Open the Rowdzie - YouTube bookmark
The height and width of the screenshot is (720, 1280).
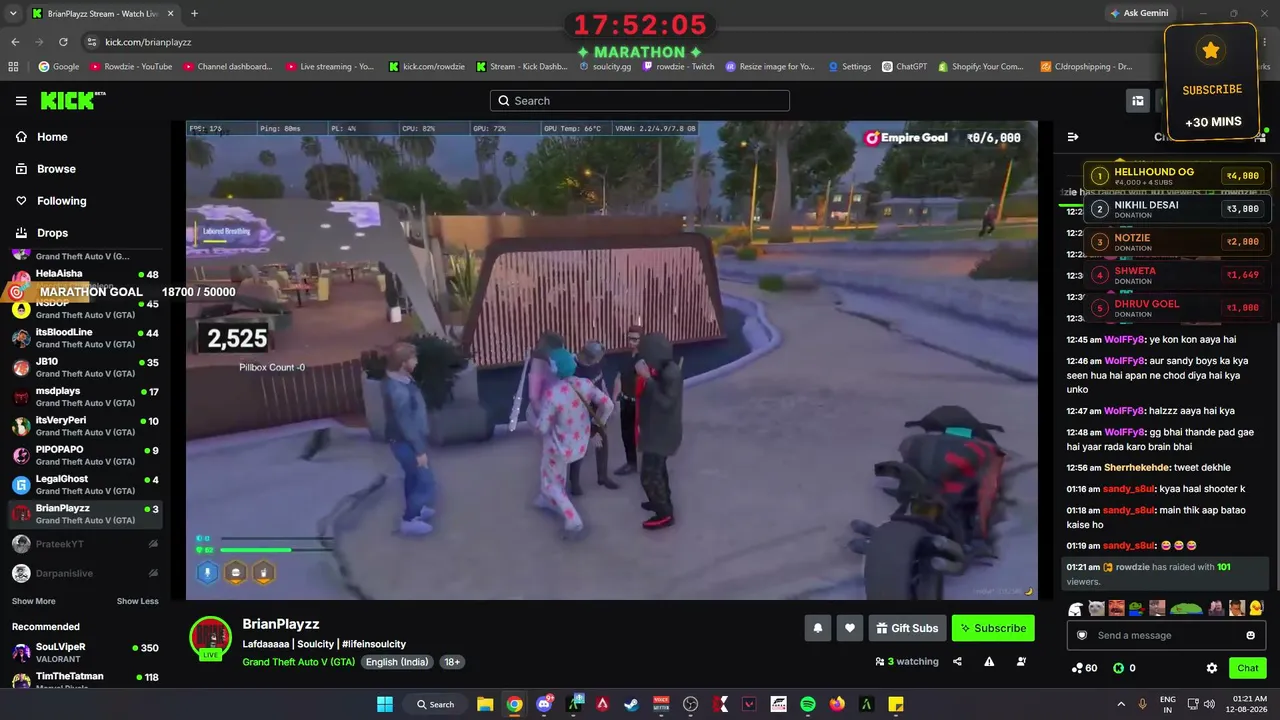[130, 67]
